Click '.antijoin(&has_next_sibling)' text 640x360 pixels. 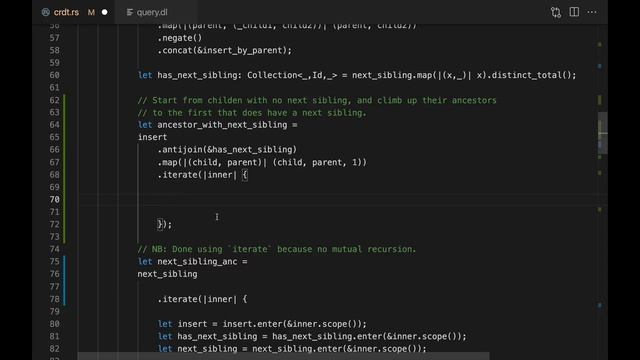click(x=227, y=149)
